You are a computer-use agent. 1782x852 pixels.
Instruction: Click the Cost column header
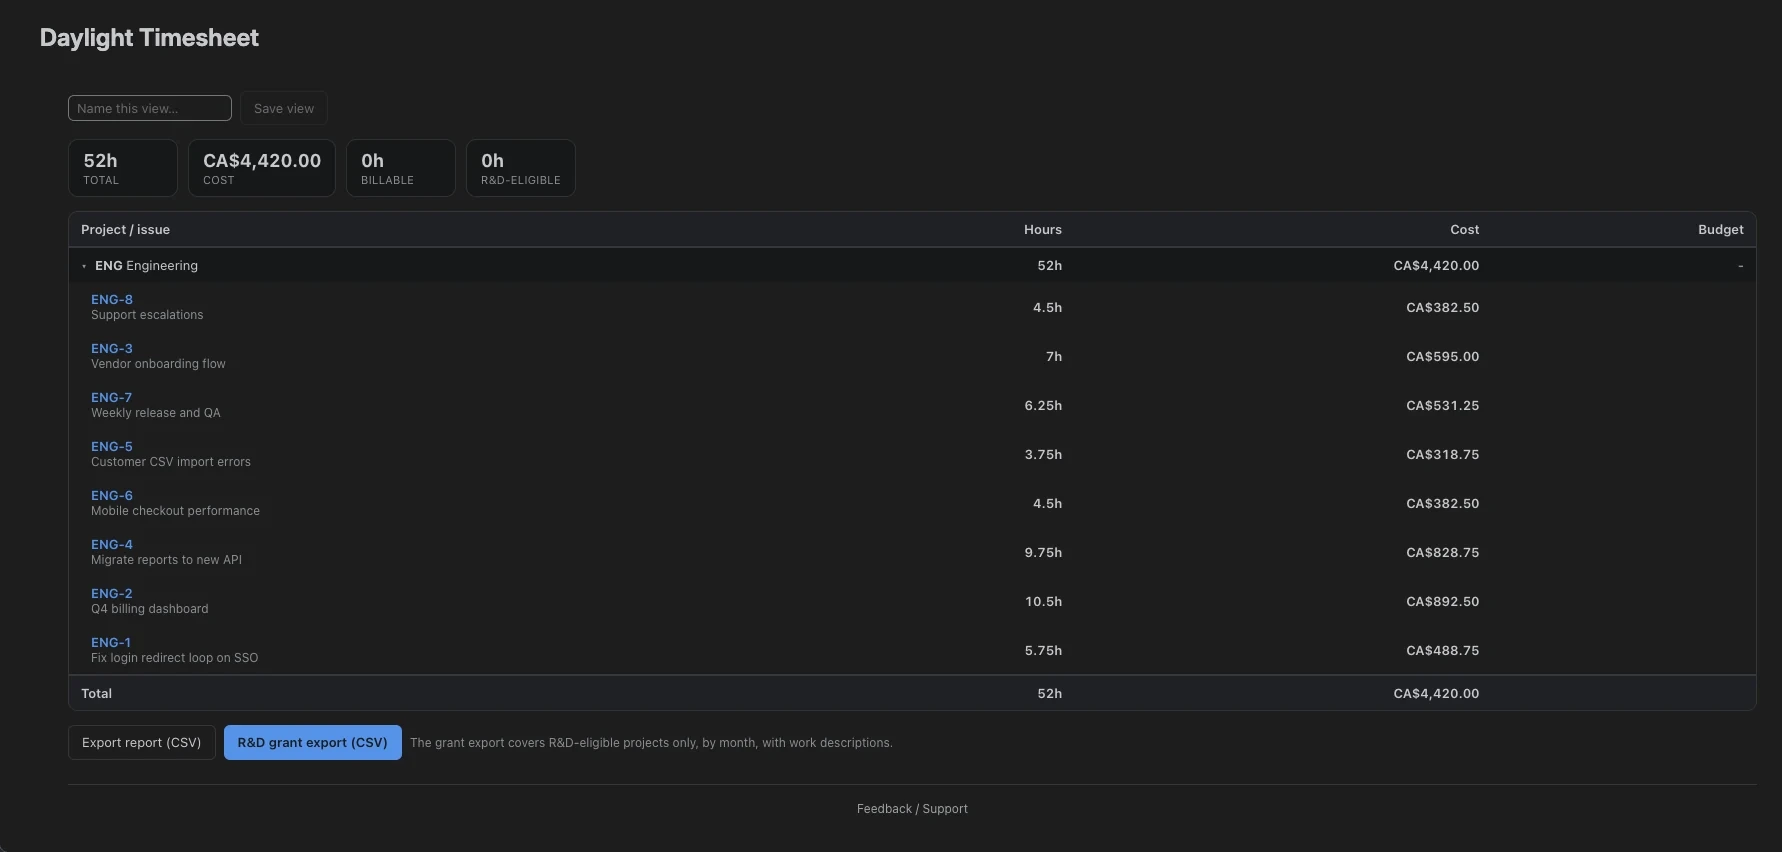[1465, 230]
